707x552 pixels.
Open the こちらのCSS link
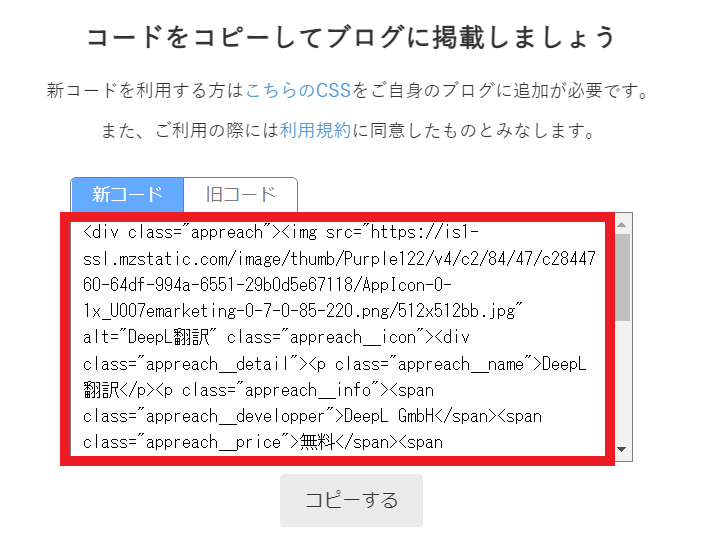[x=298, y=91]
